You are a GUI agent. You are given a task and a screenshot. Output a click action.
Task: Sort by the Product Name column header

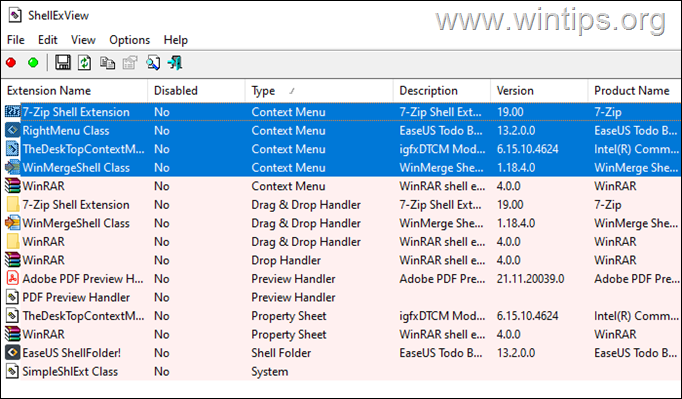coord(635,91)
